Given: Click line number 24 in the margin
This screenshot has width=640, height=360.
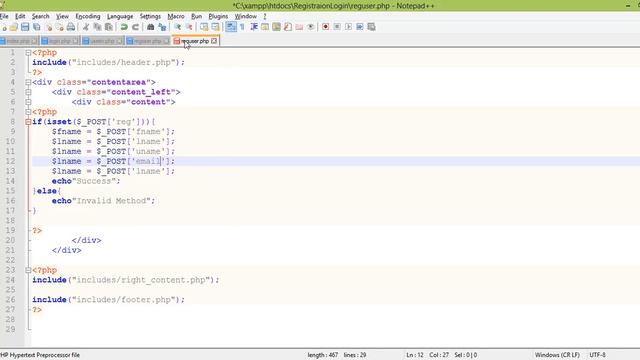Looking at the screenshot, I should pos(10,280).
